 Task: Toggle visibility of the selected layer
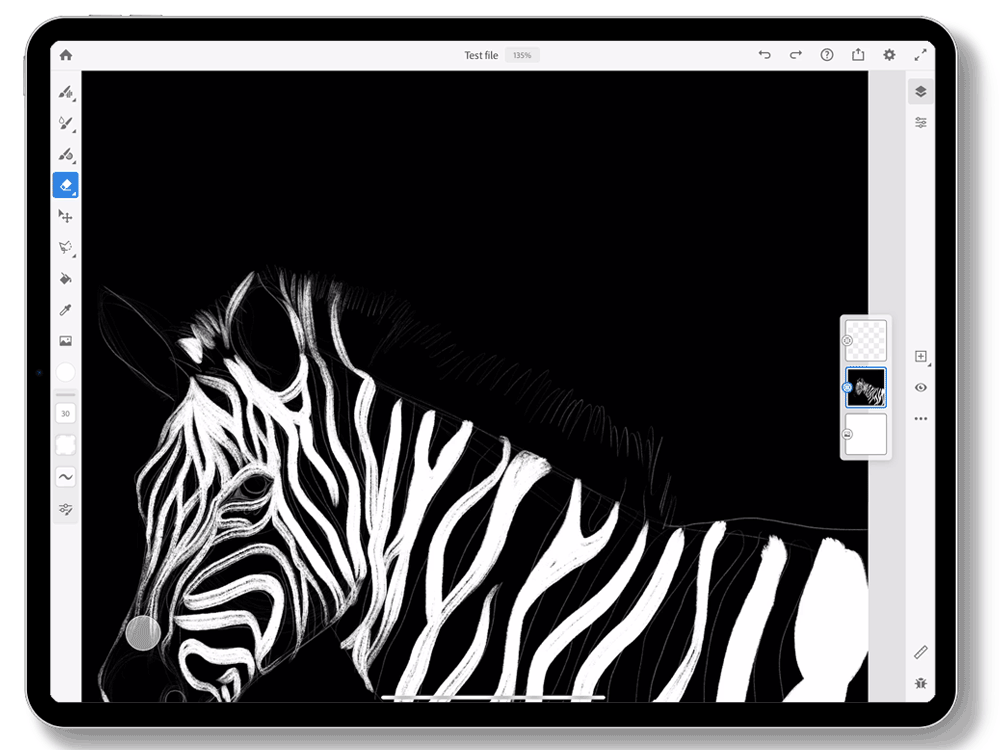920,388
